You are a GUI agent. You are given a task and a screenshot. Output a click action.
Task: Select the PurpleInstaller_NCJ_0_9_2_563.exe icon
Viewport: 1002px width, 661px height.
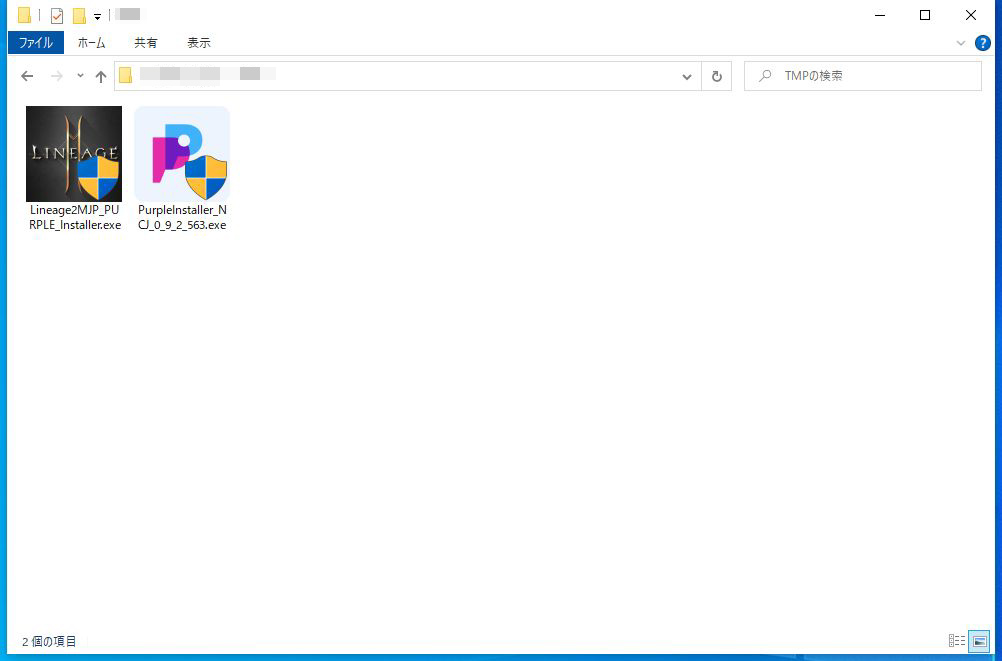pyautogui.click(x=182, y=153)
